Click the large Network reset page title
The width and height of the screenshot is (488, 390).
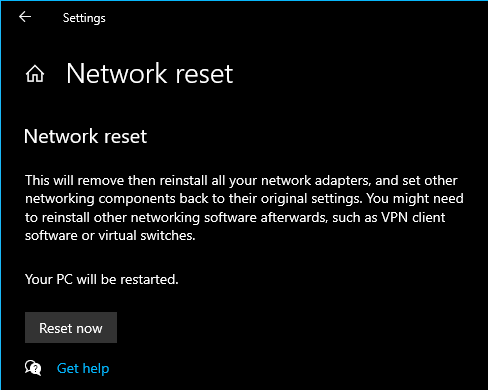[150, 74]
